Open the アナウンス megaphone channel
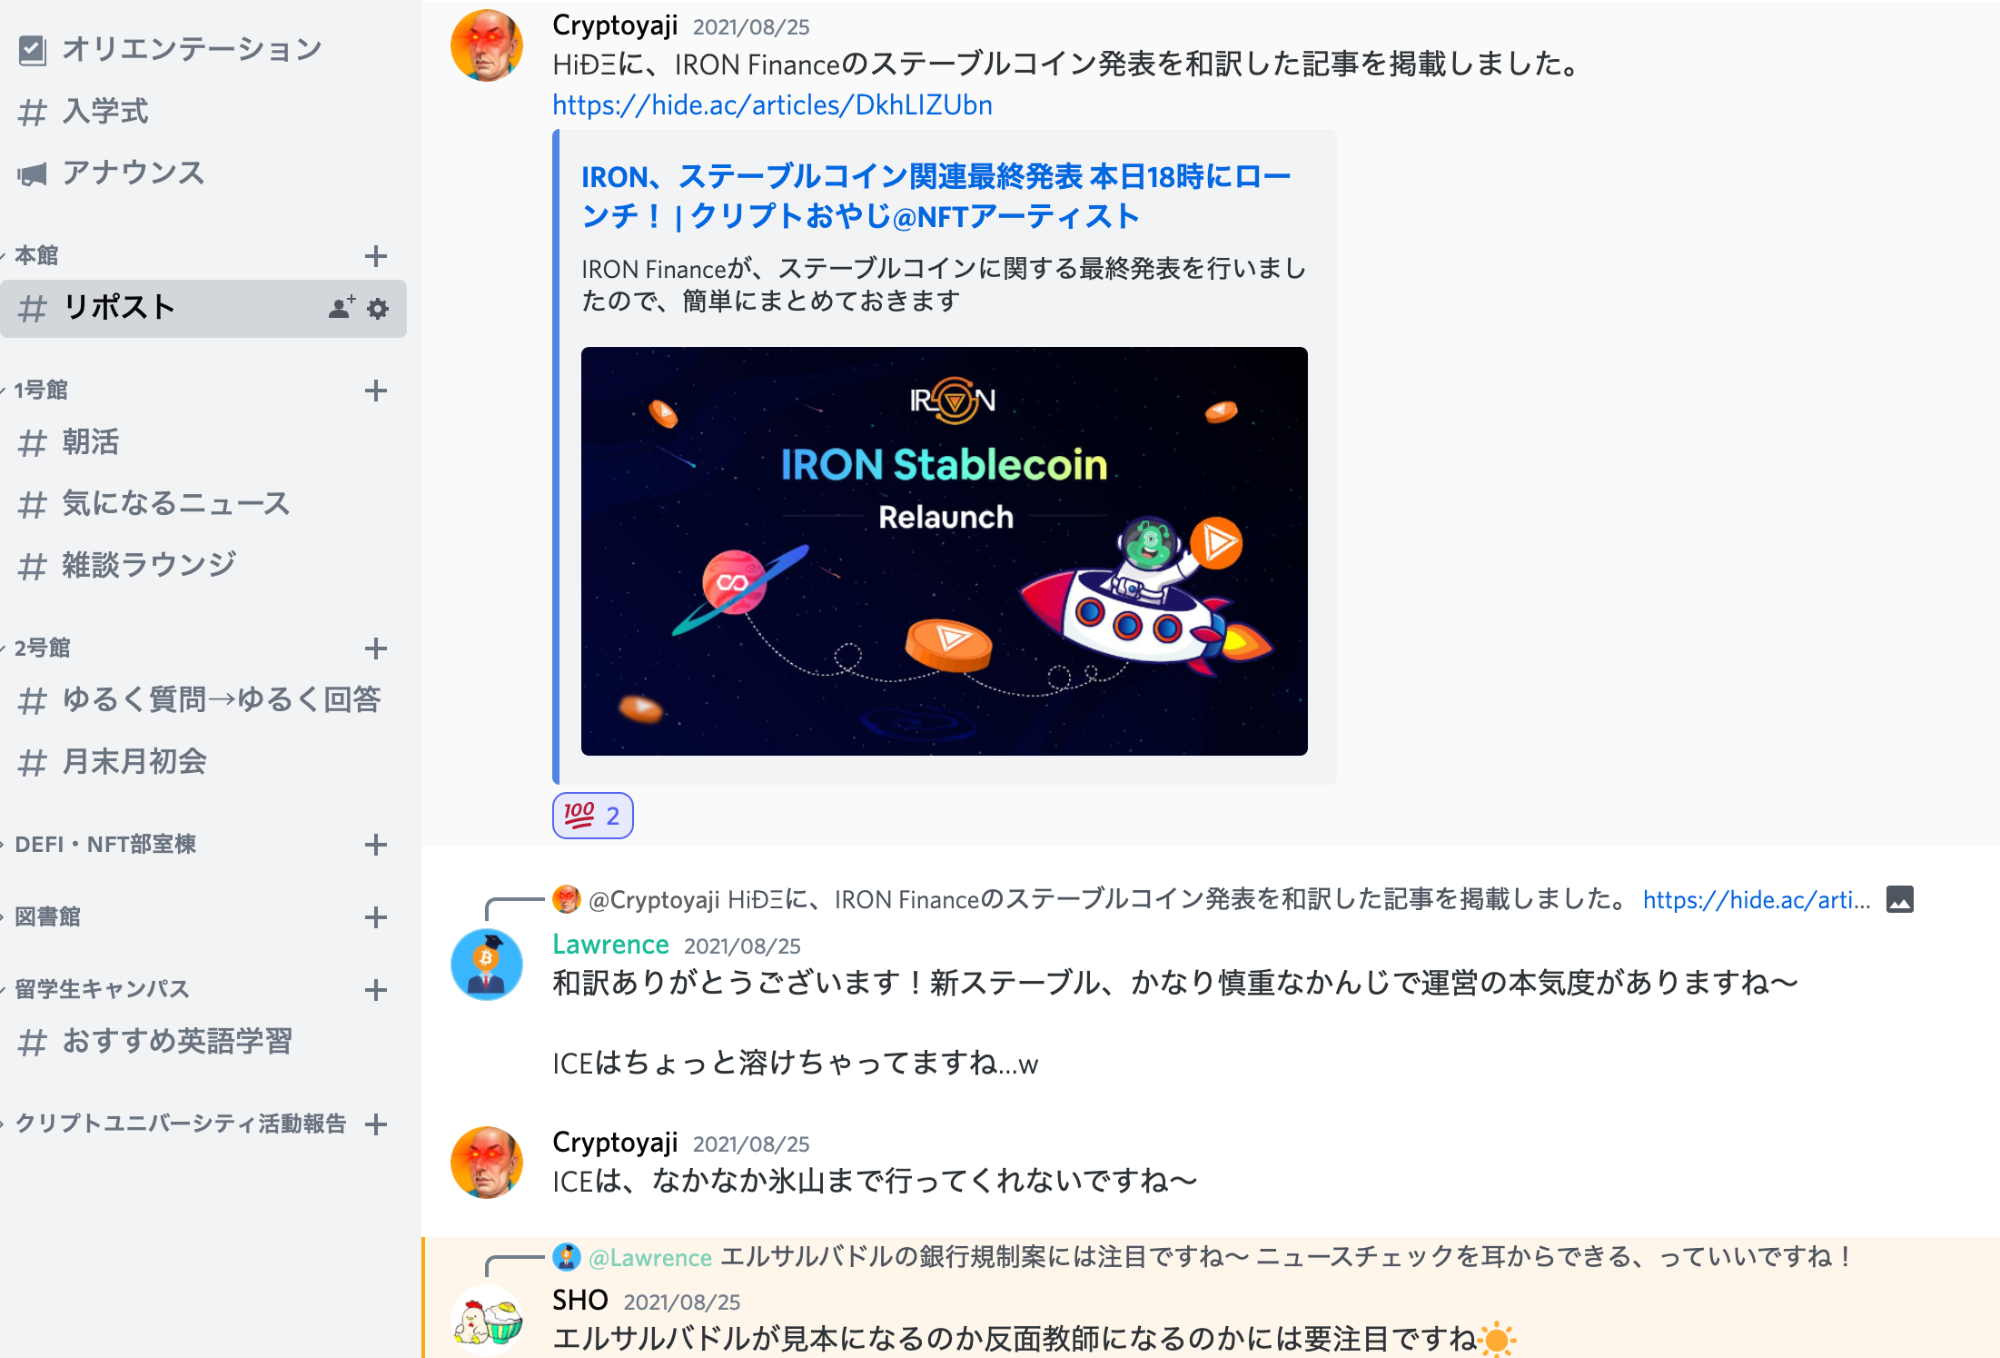 click(x=204, y=173)
